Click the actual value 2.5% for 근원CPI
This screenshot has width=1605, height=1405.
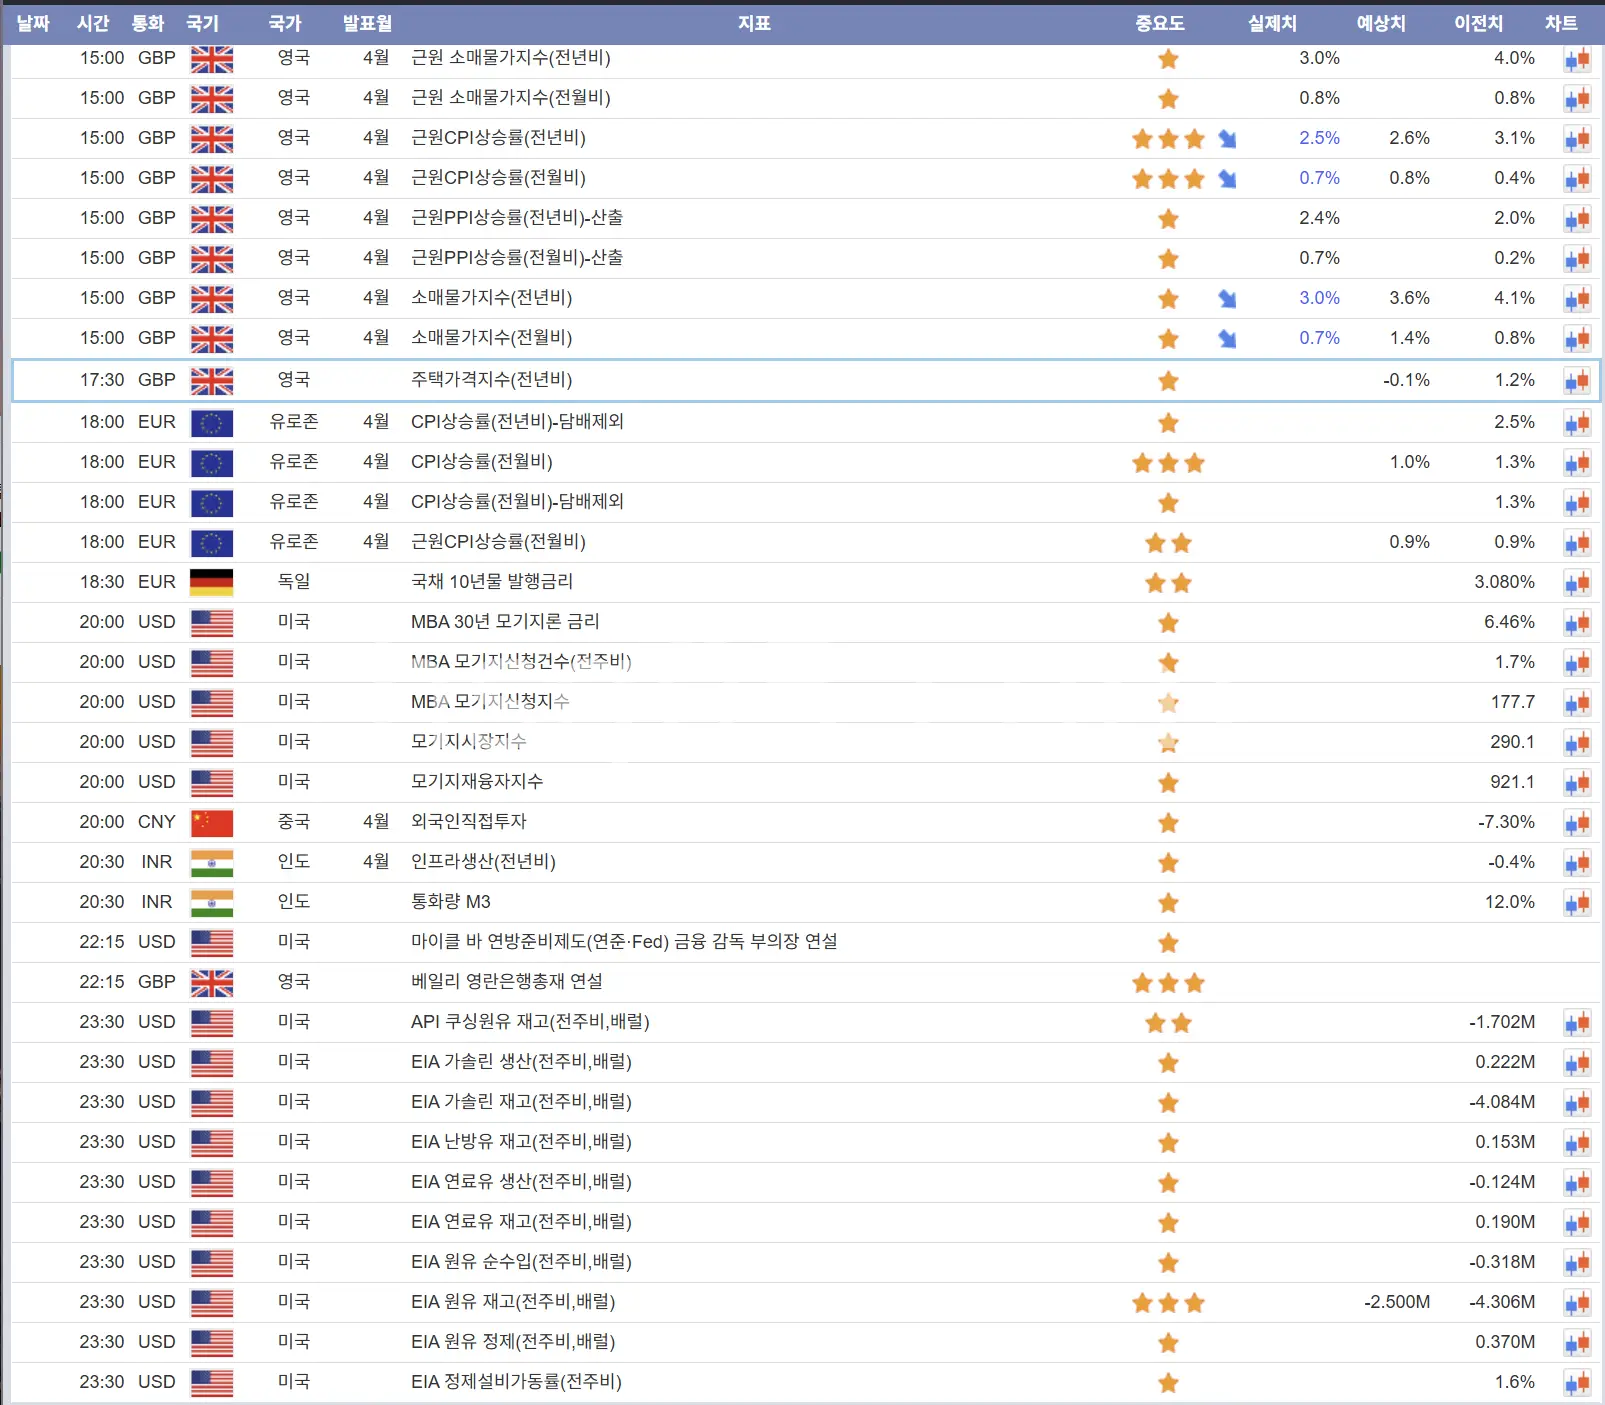click(1319, 138)
